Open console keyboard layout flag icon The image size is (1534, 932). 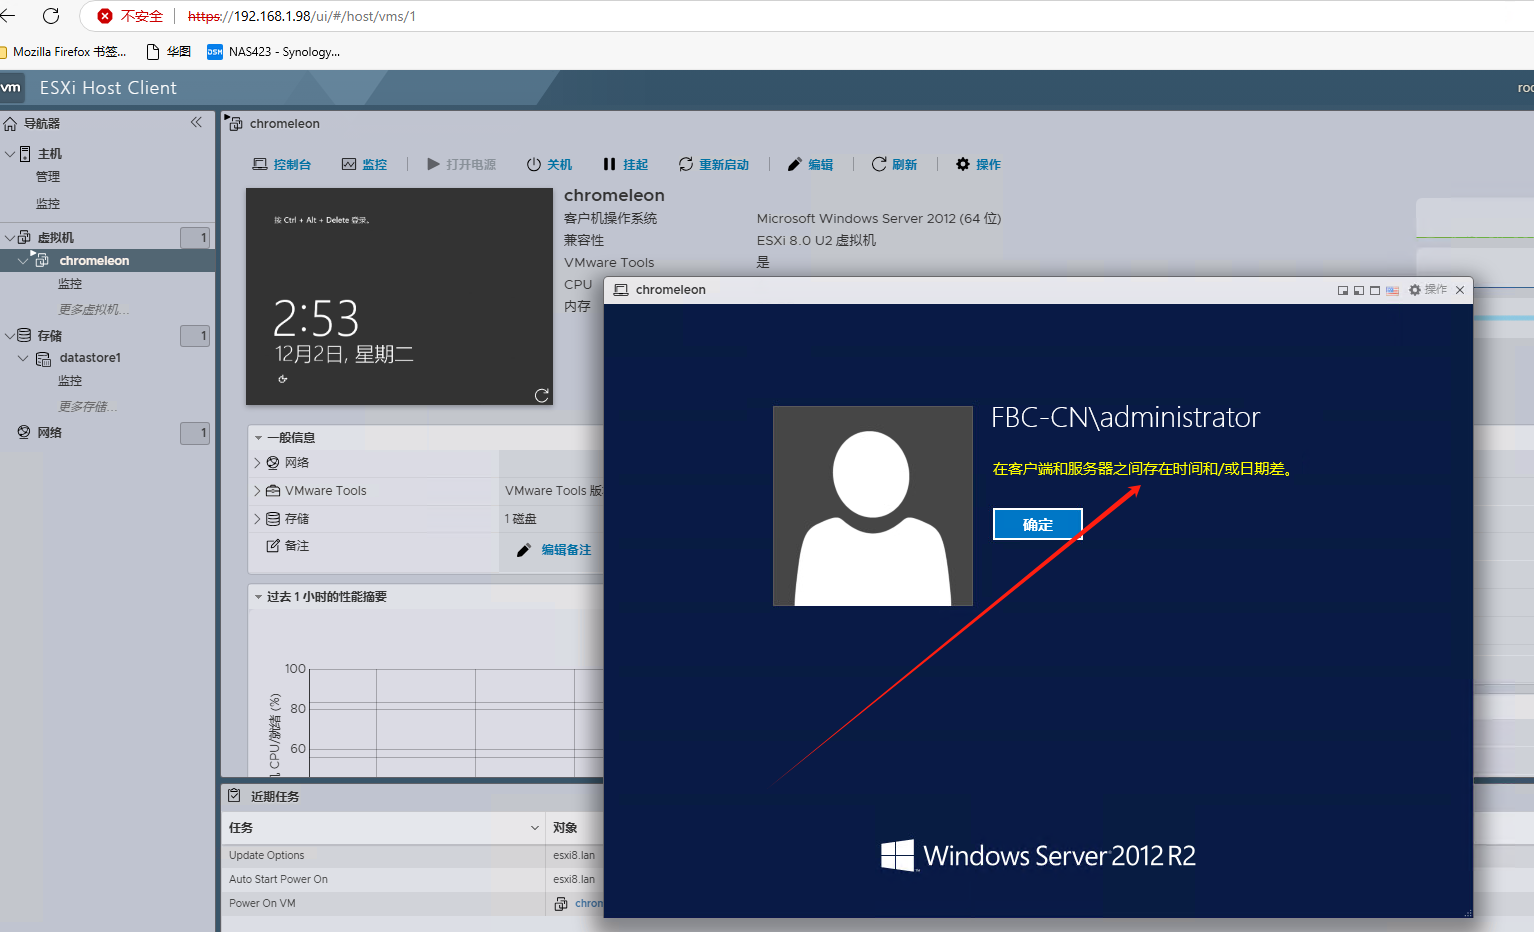[1392, 290]
